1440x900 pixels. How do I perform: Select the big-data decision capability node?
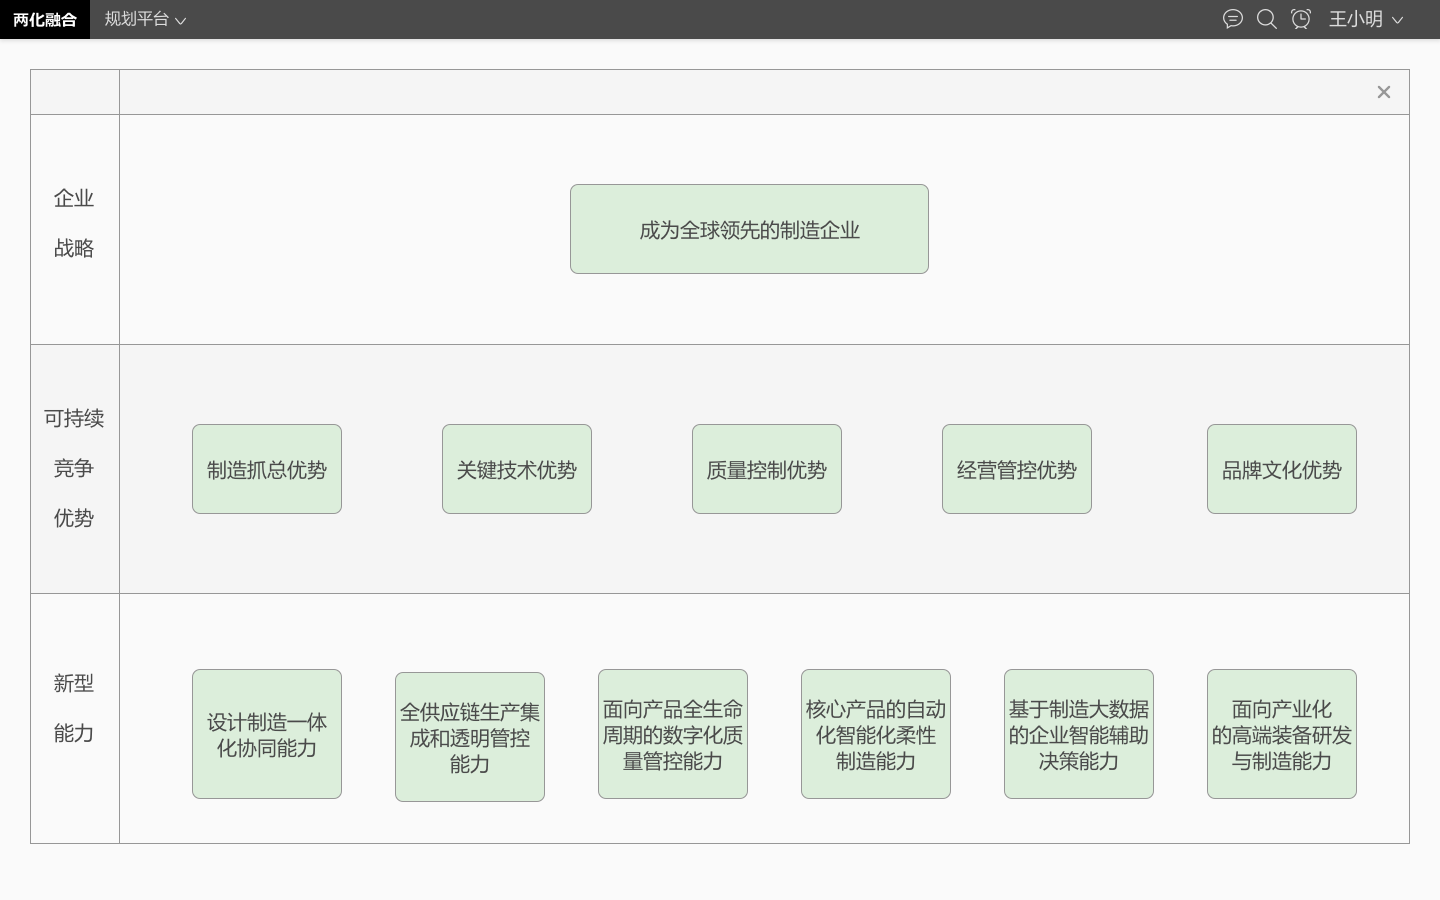click(x=1079, y=734)
